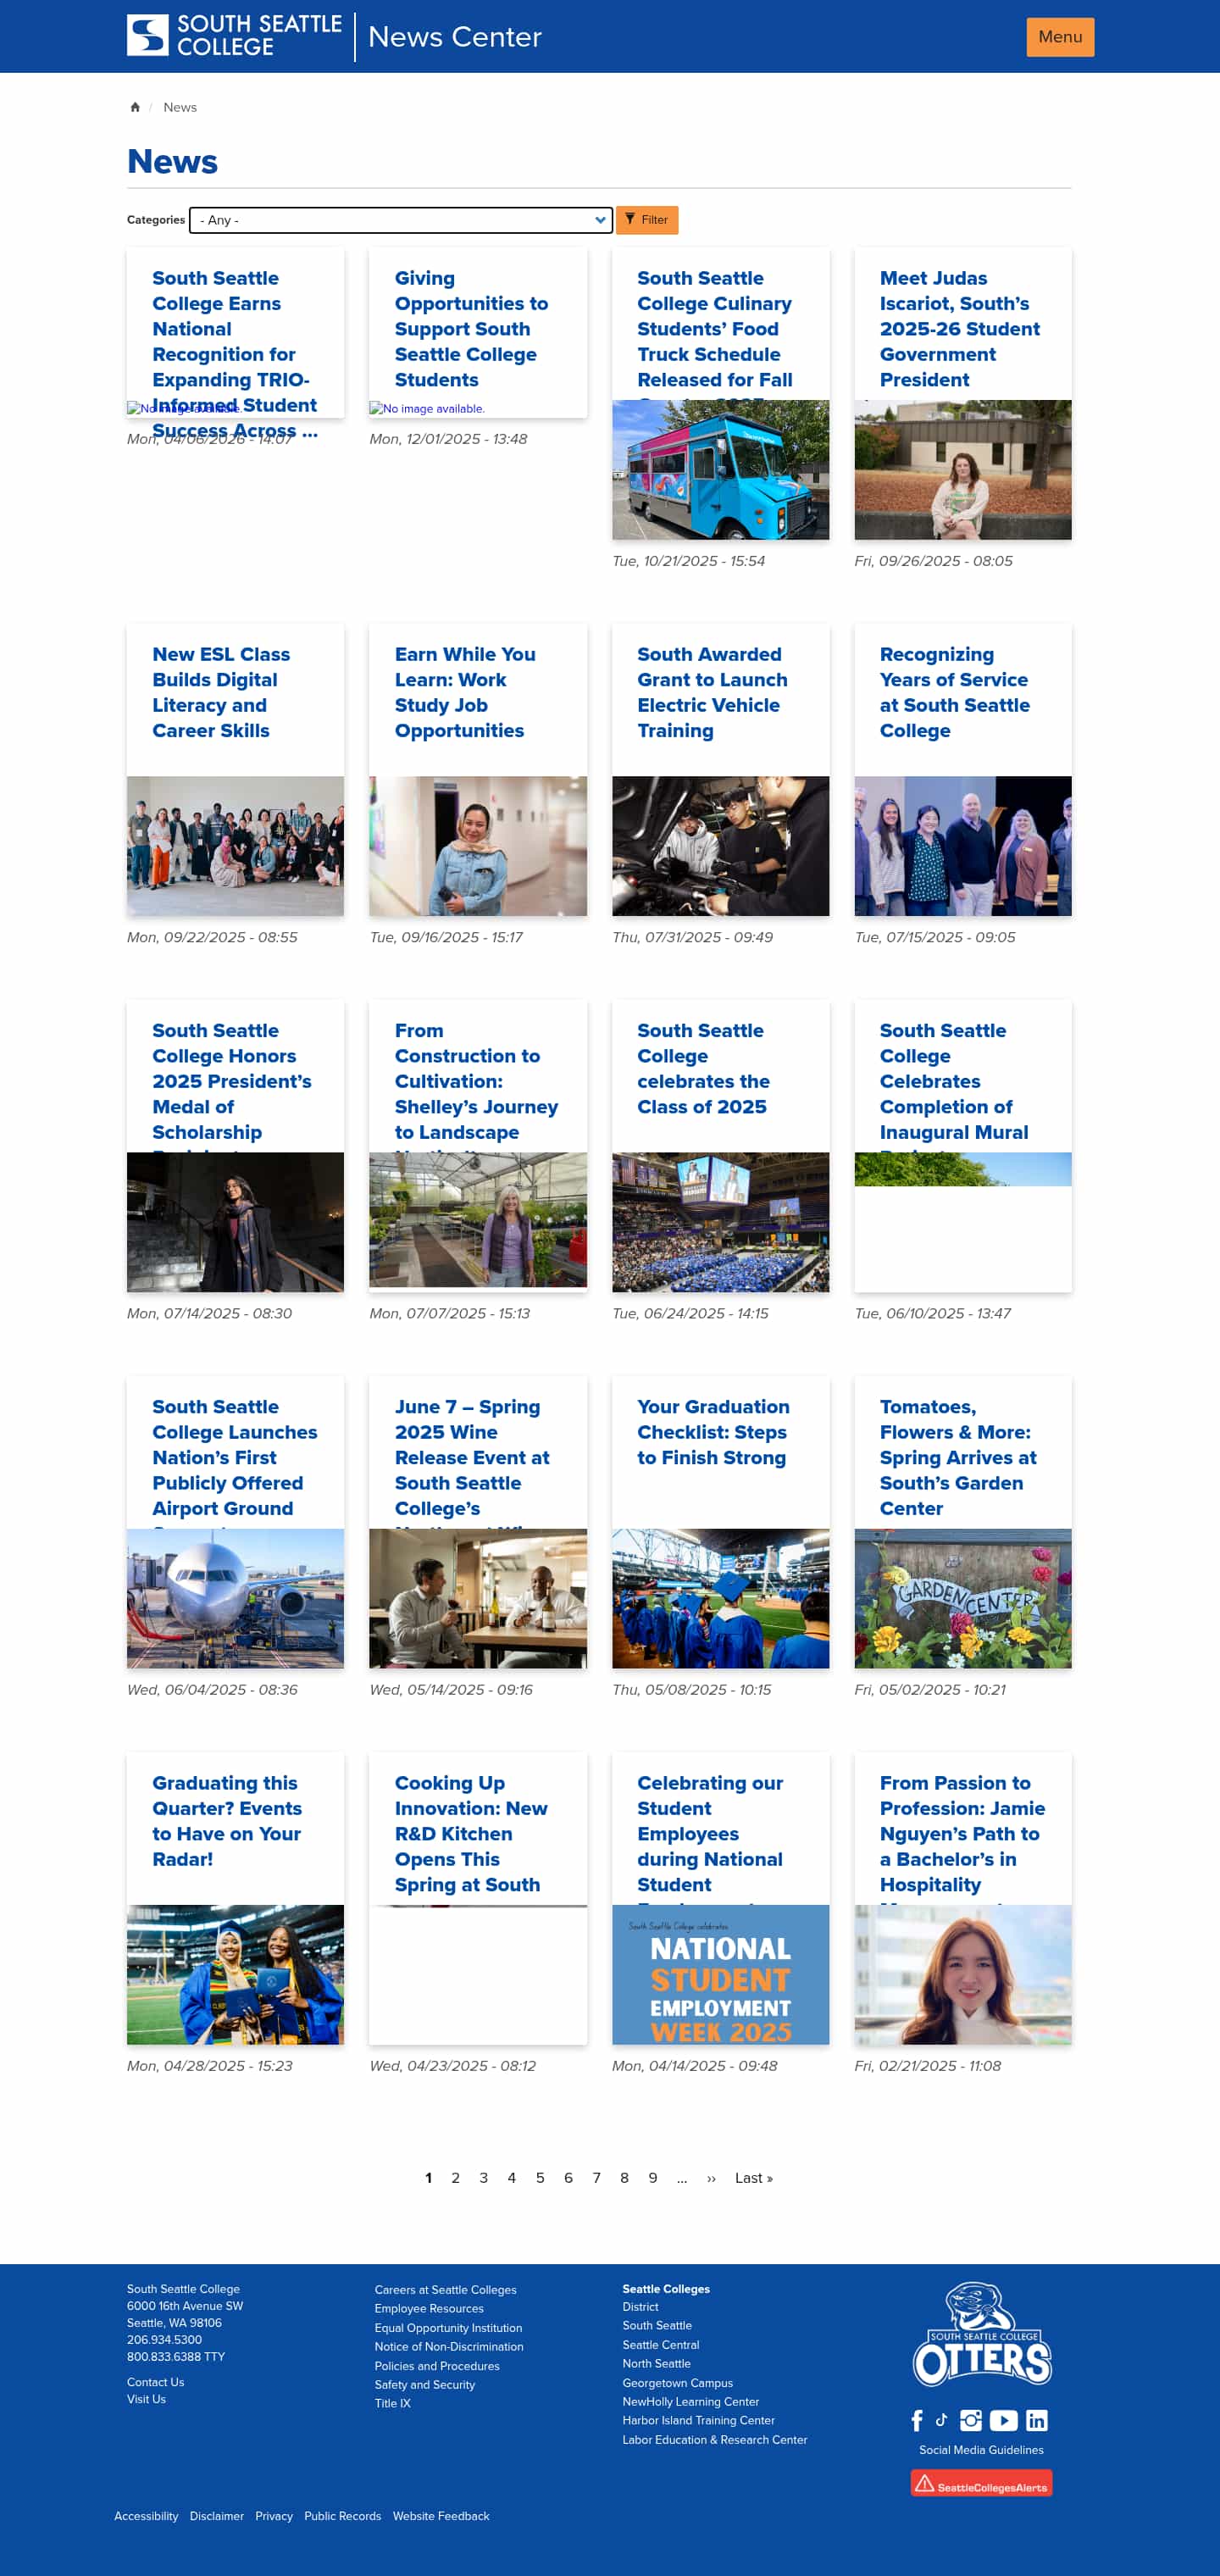Click the Otters mascot logo
1220x2576 pixels.
coord(982,2334)
